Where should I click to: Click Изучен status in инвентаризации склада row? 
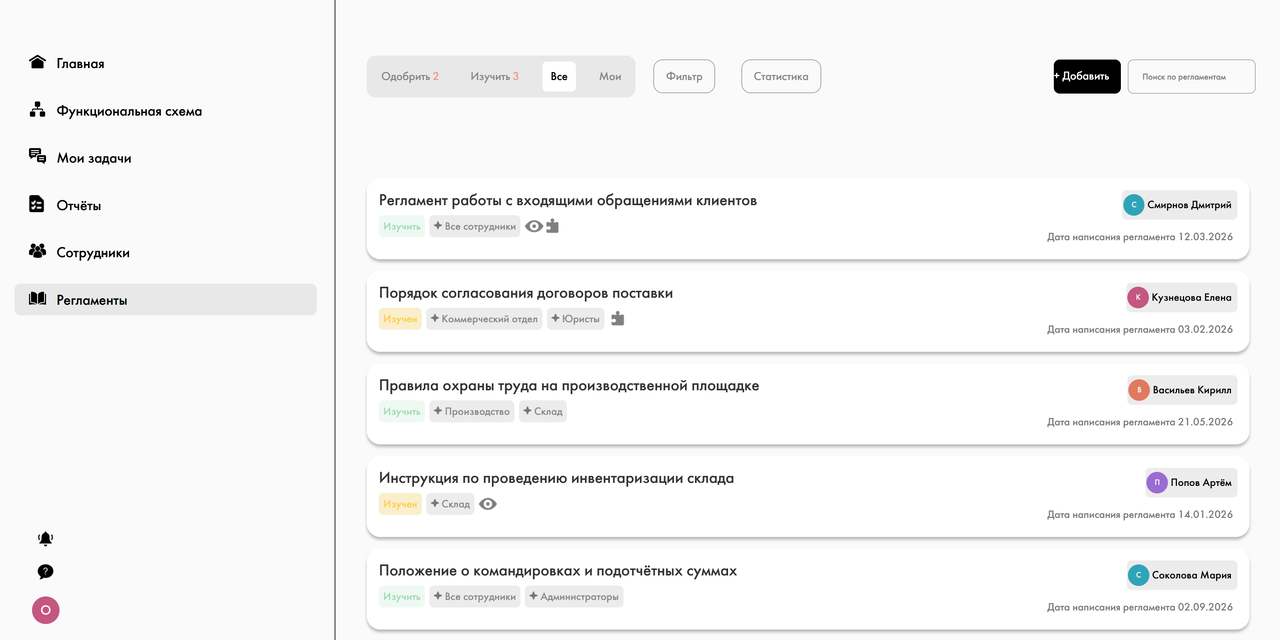coord(400,504)
